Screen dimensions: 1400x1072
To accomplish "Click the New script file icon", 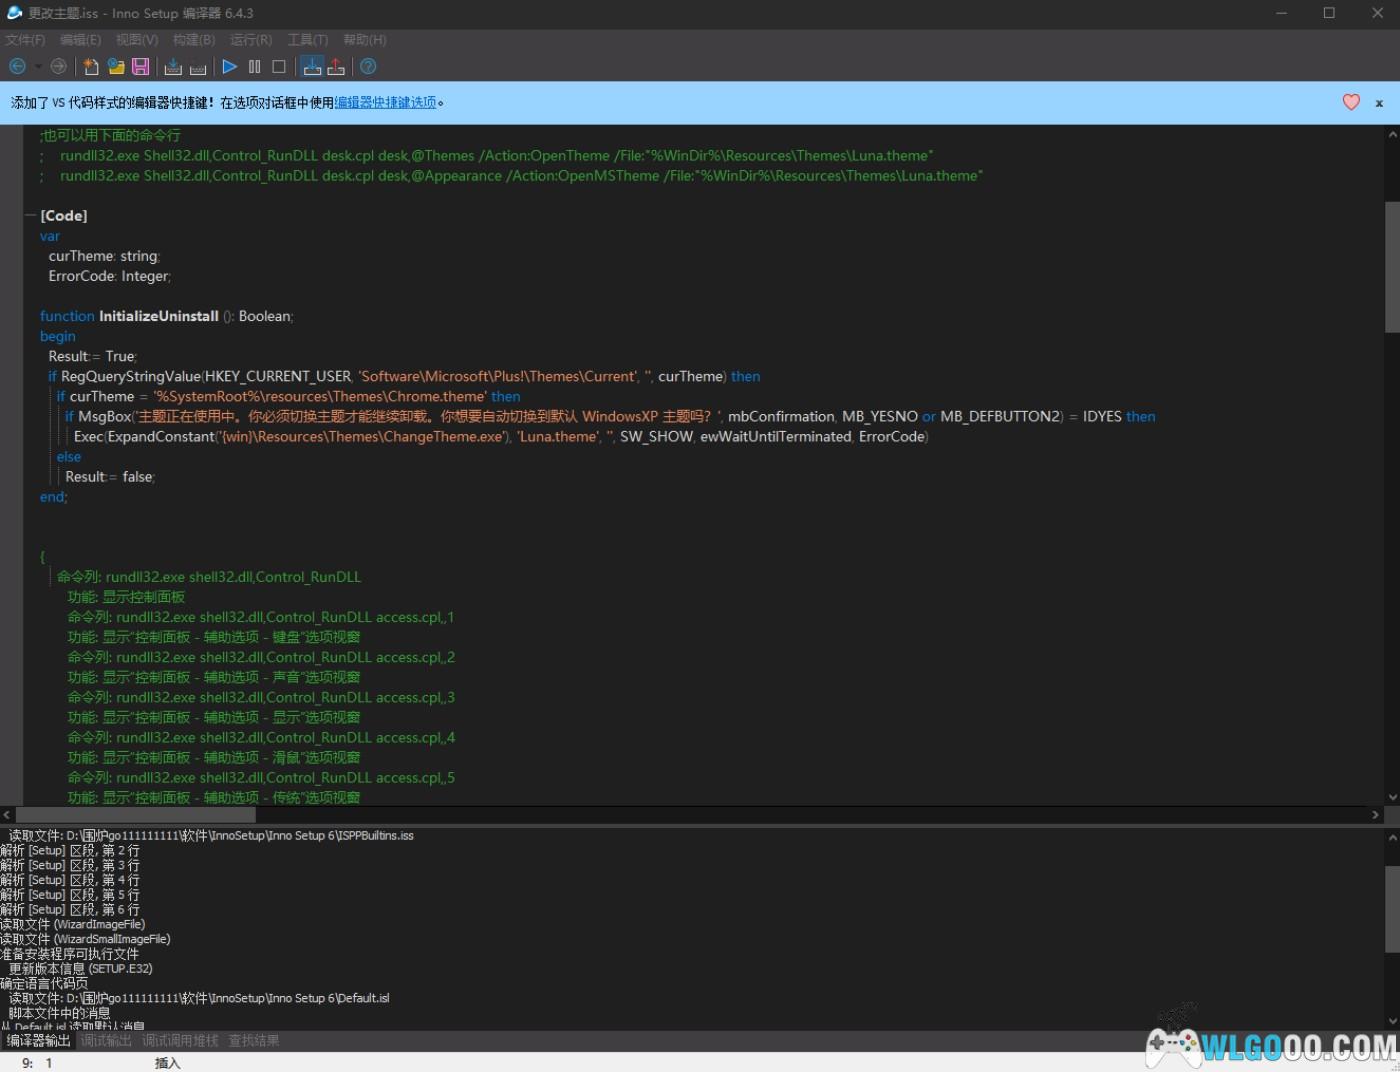I will 91,67.
